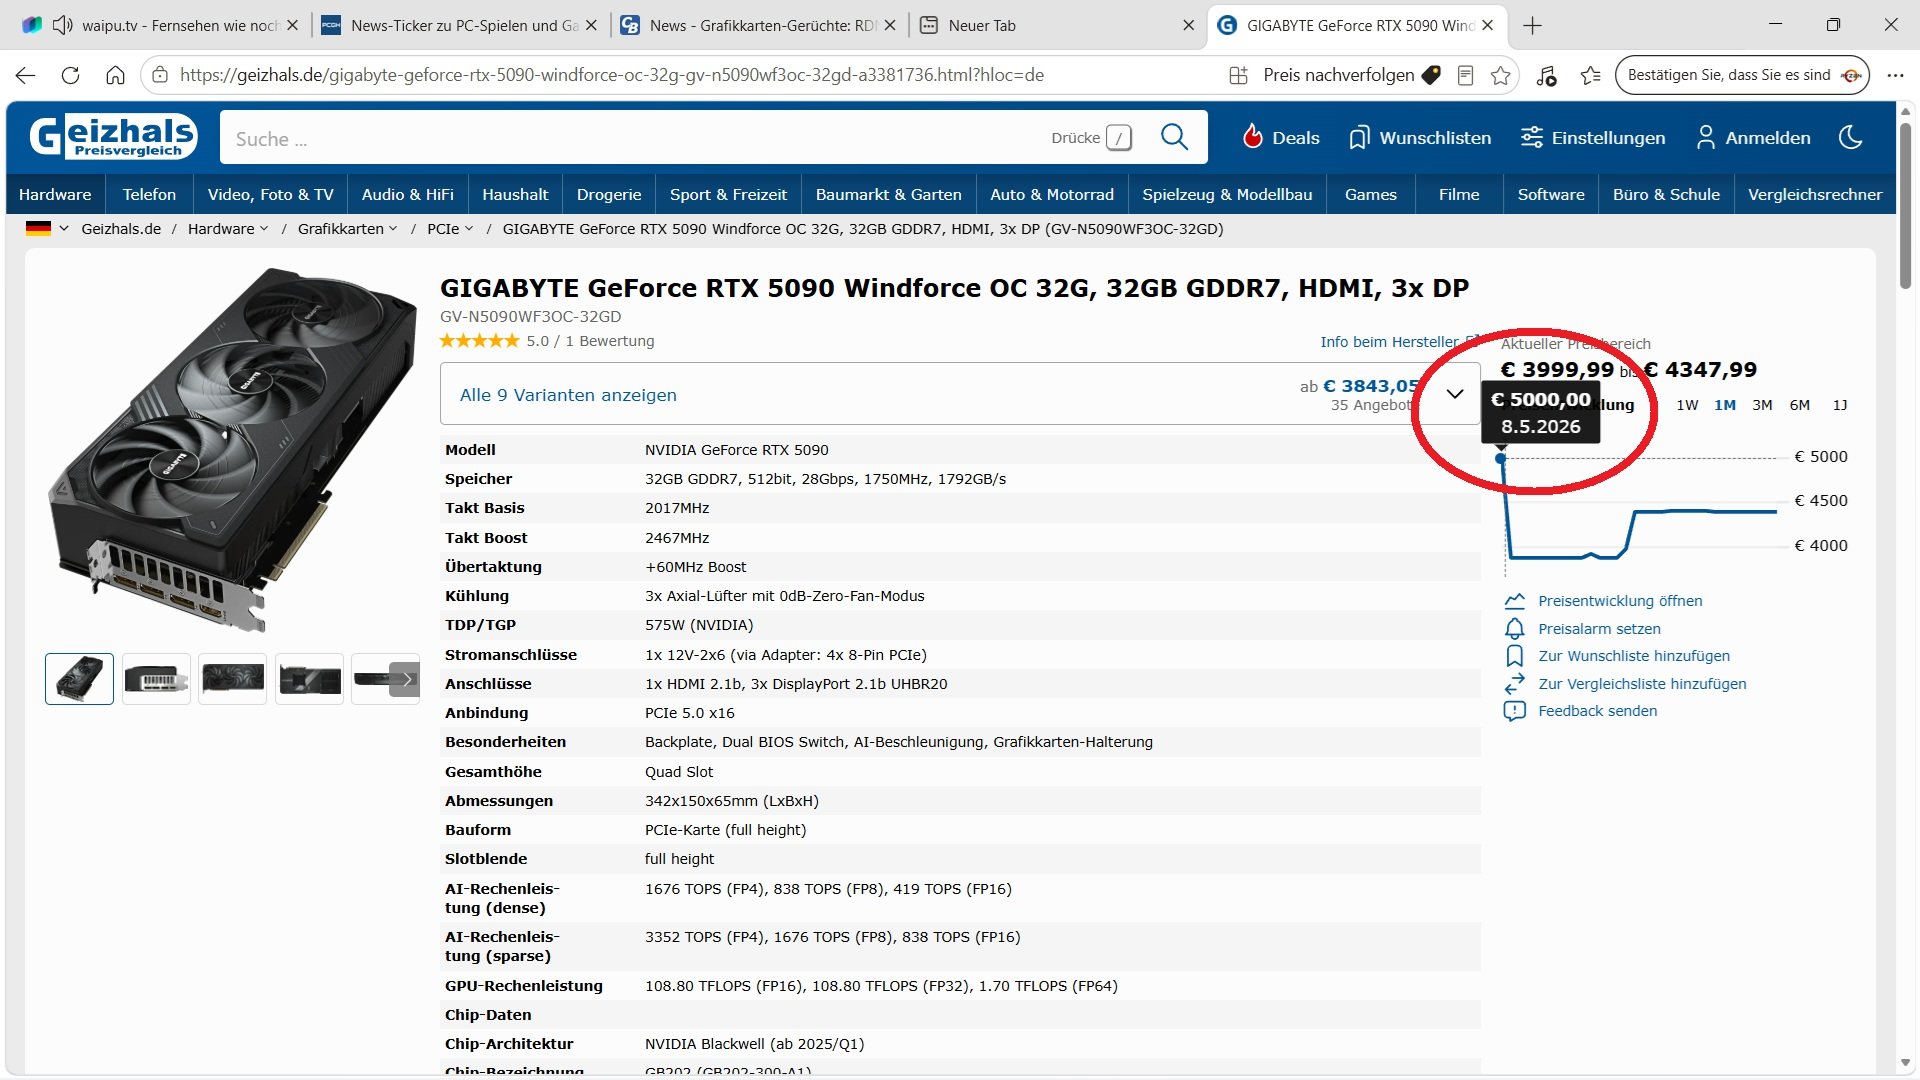Image resolution: width=1920 pixels, height=1080 pixels.
Task: Open the Software category
Action: [x=1551, y=195]
